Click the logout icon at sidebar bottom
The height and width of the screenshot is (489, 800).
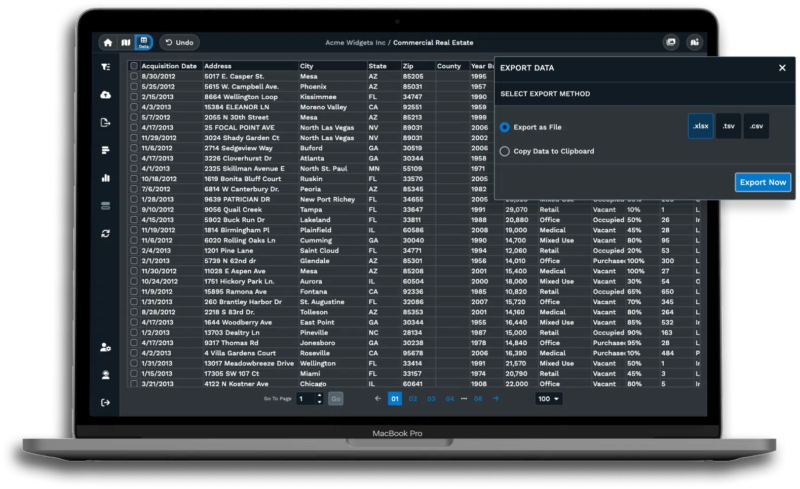click(106, 402)
